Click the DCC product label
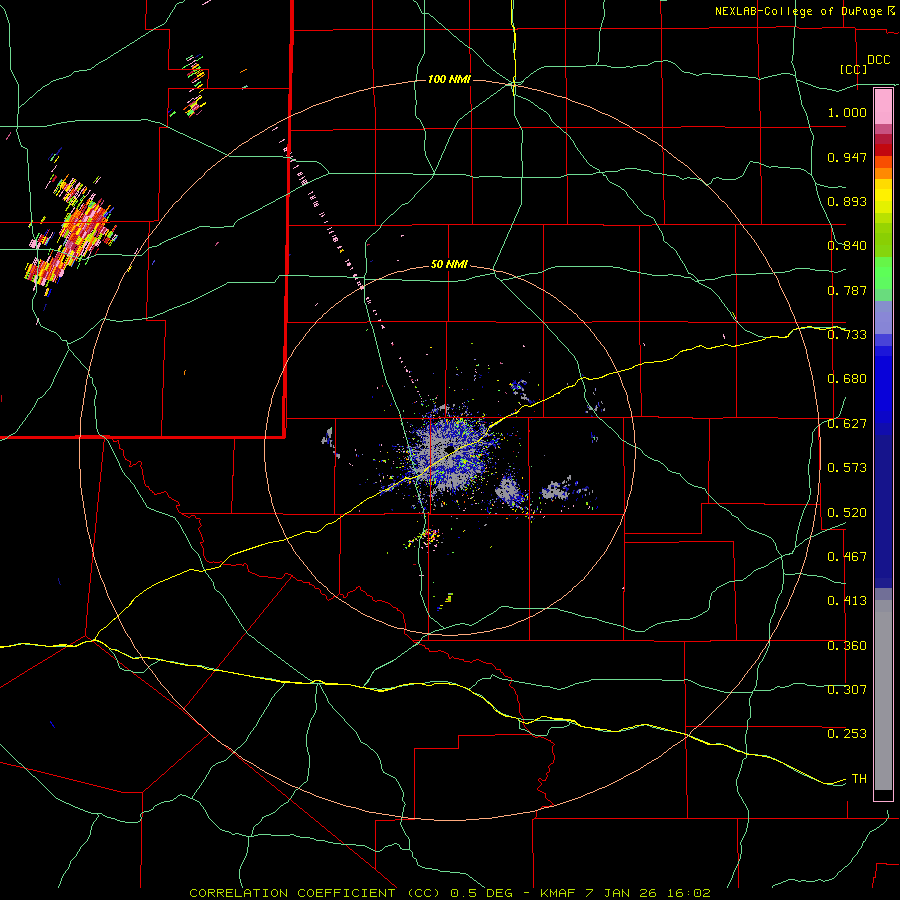The width and height of the screenshot is (900, 900). click(878, 60)
